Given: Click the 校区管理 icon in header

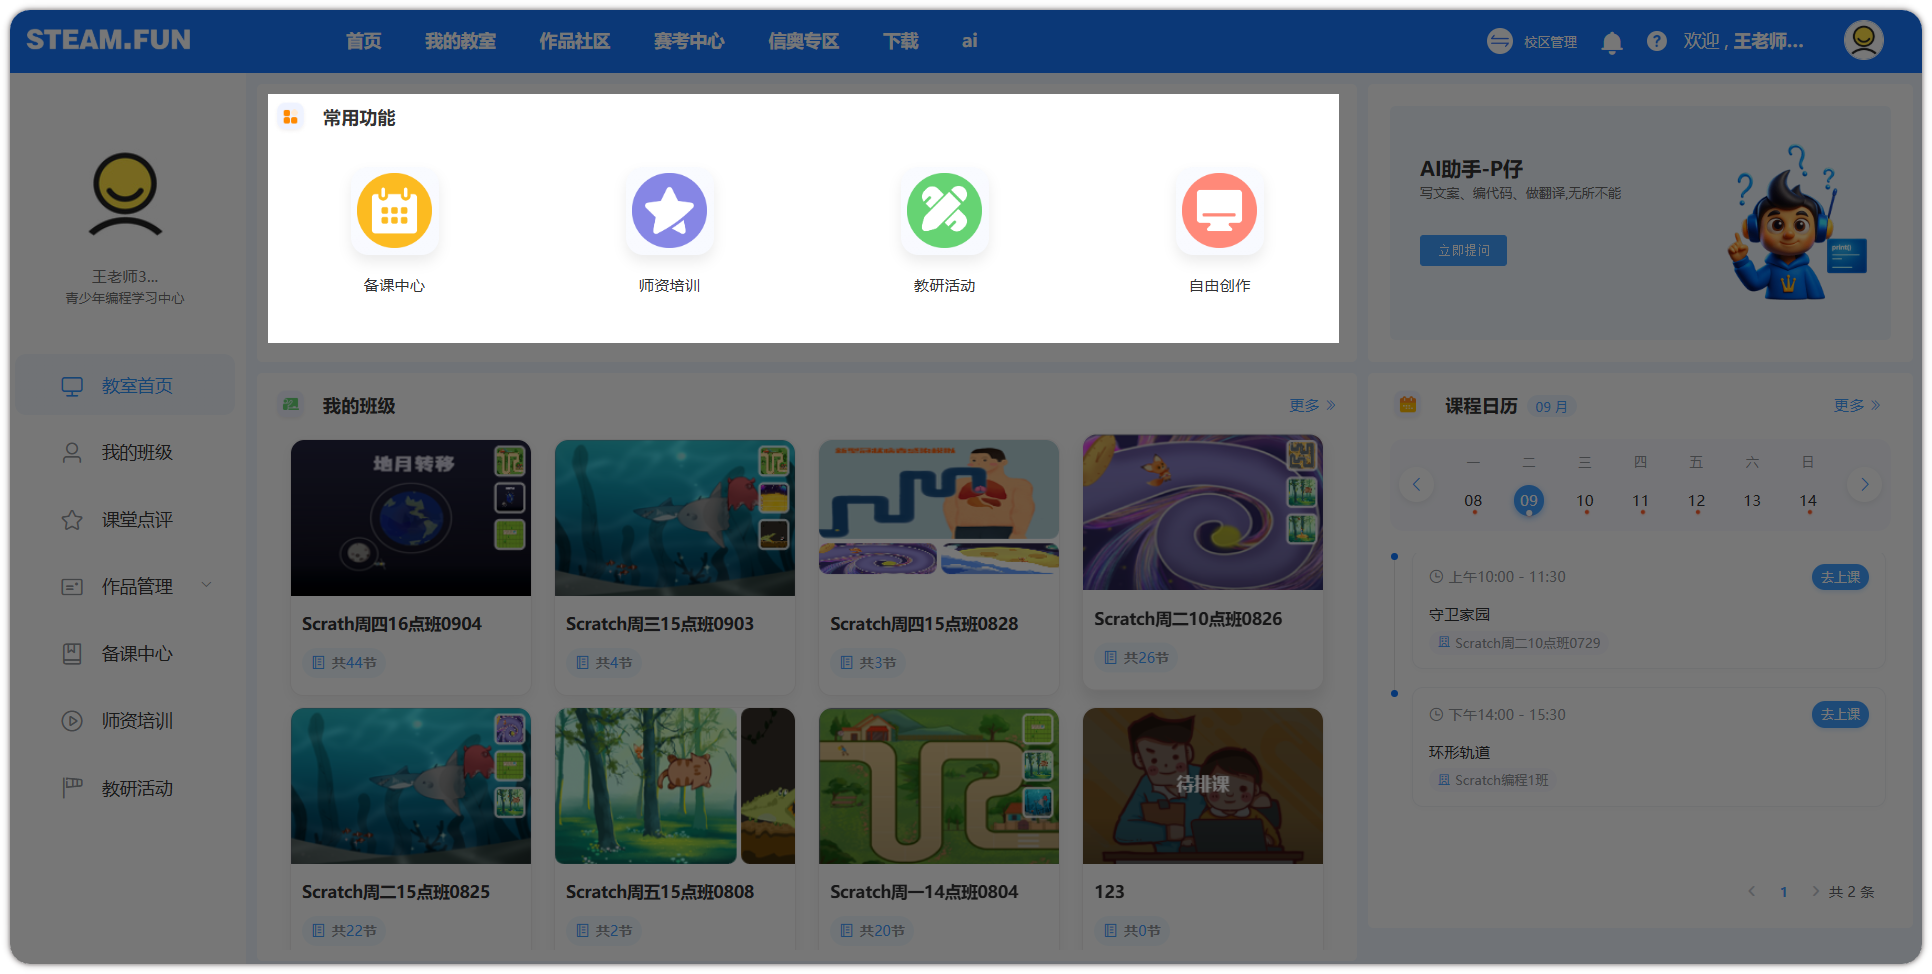Looking at the screenshot, I should click(1500, 41).
